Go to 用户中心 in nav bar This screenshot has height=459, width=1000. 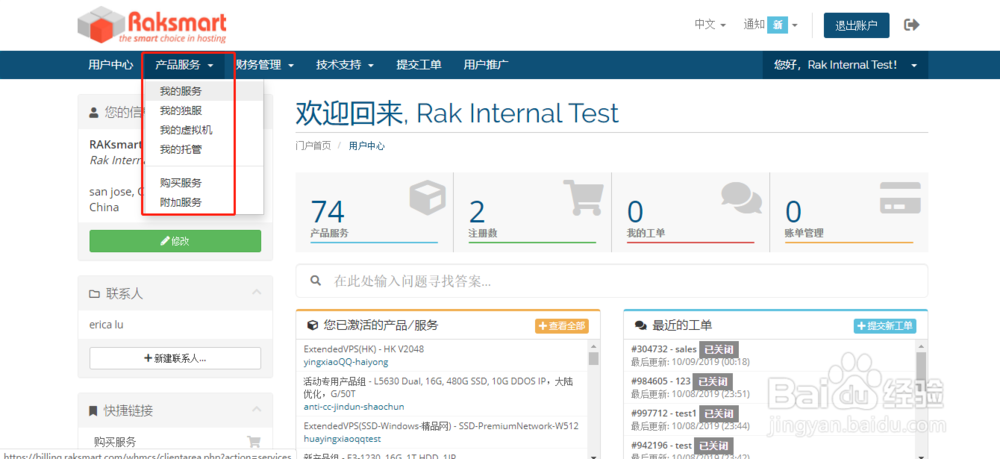pyautogui.click(x=111, y=65)
